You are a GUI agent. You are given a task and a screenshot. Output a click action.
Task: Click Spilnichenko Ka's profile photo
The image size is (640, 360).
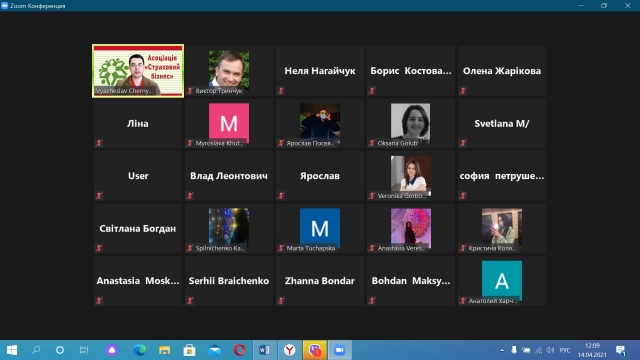229,227
